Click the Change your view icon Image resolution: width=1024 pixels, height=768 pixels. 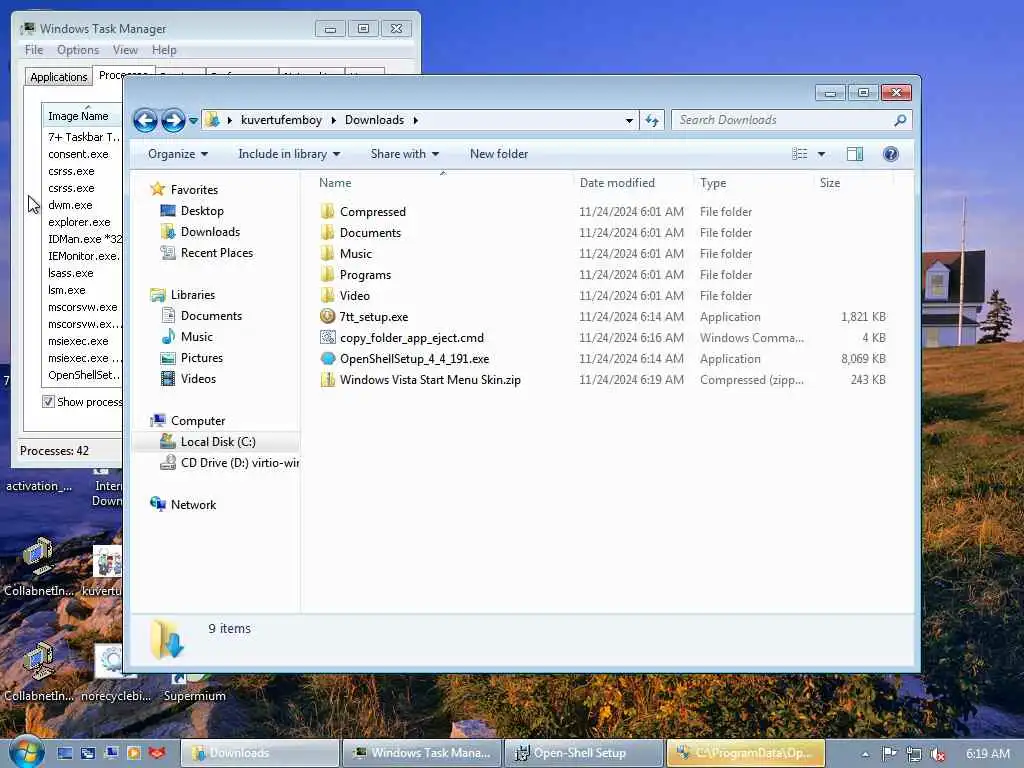[799, 154]
